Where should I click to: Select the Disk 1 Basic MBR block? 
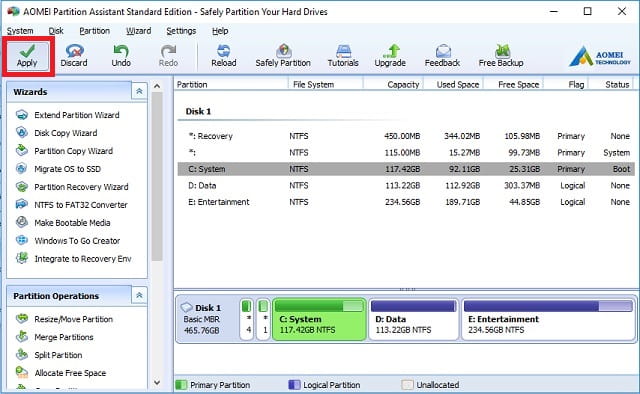click(x=207, y=319)
